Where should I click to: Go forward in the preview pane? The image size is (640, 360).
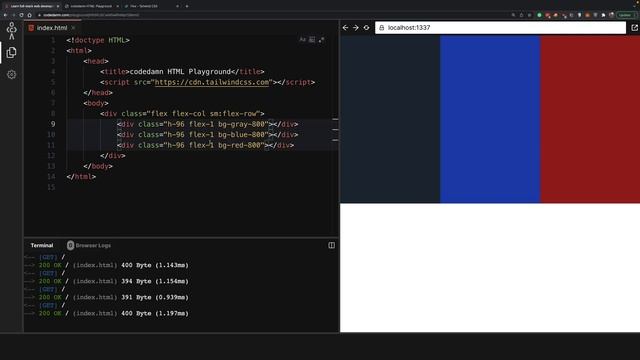point(356,28)
